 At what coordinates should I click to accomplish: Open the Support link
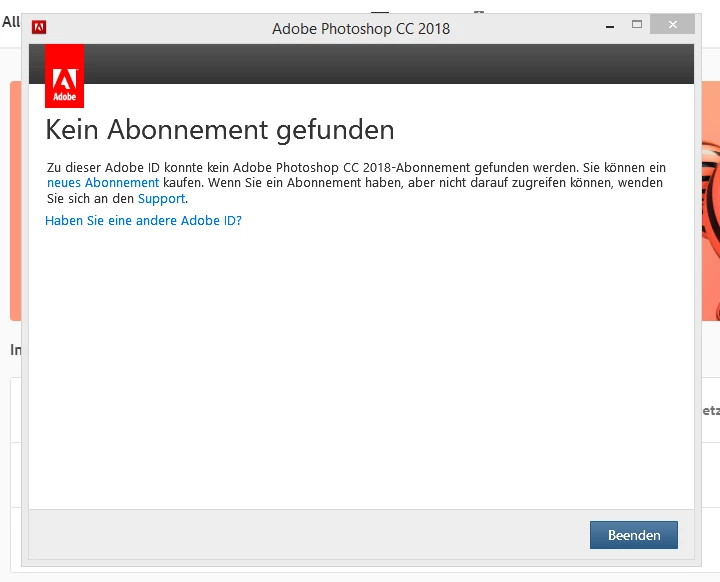(x=162, y=198)
